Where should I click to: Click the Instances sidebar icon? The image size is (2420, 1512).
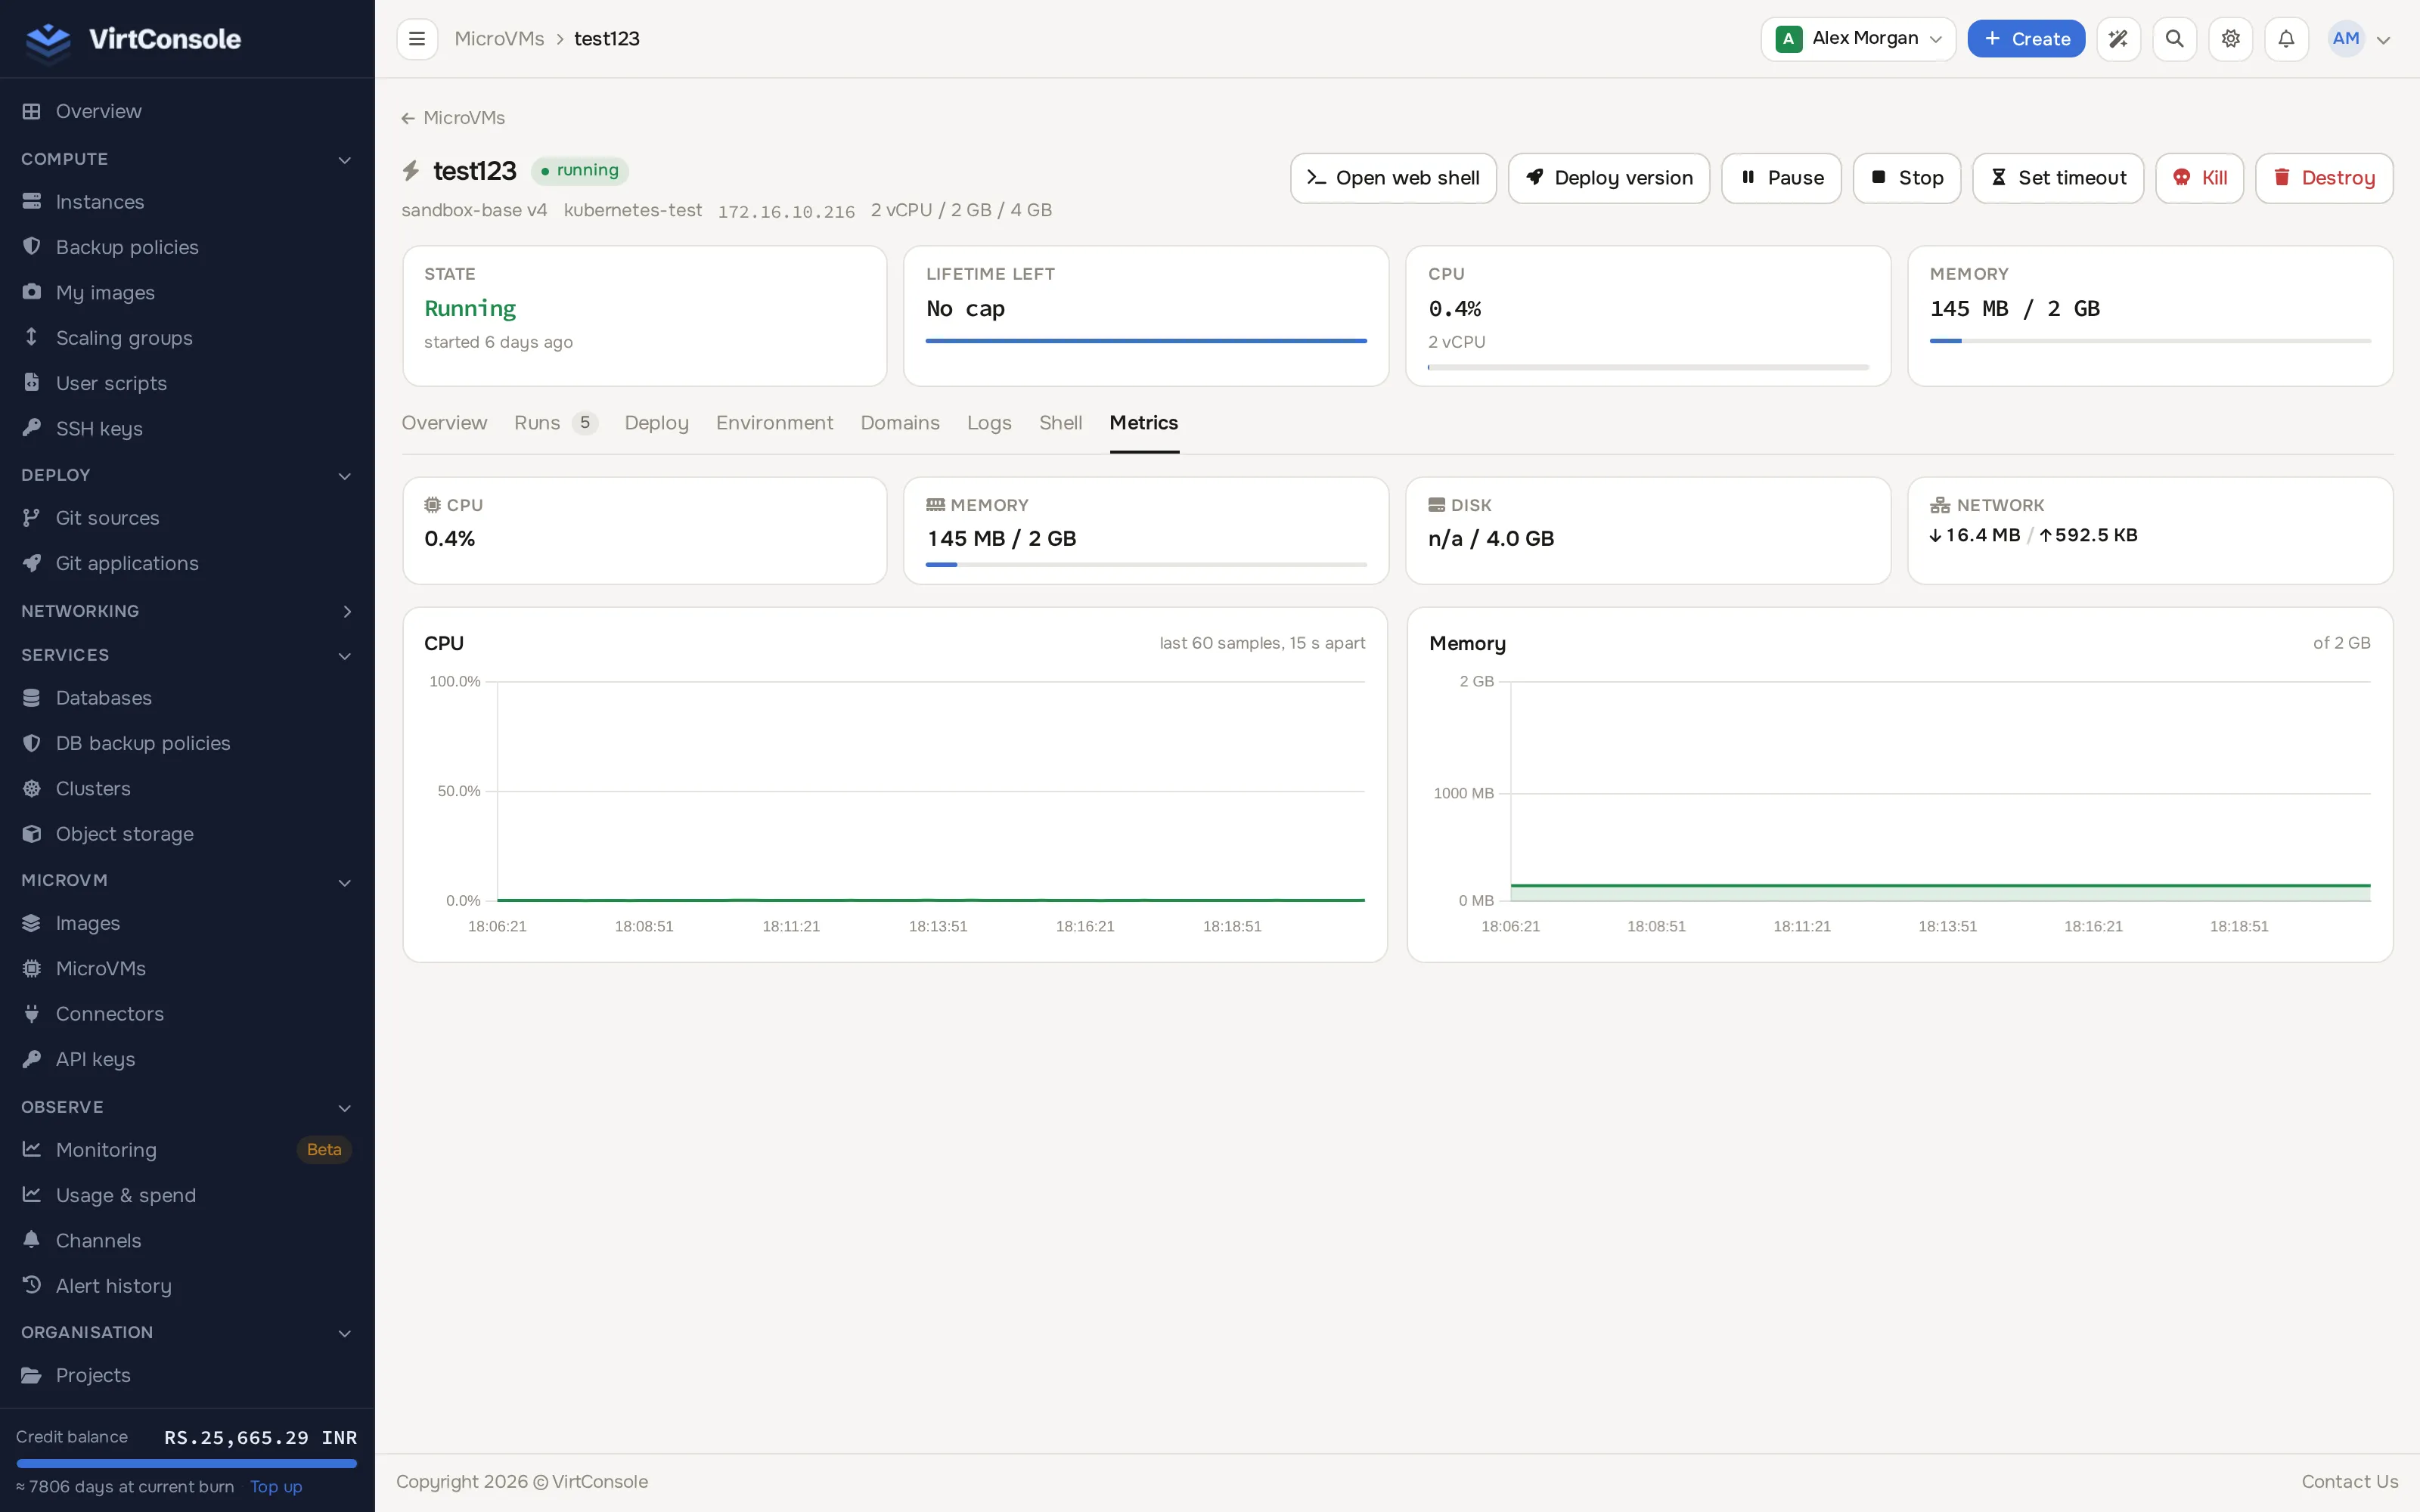tap(32, 202)
